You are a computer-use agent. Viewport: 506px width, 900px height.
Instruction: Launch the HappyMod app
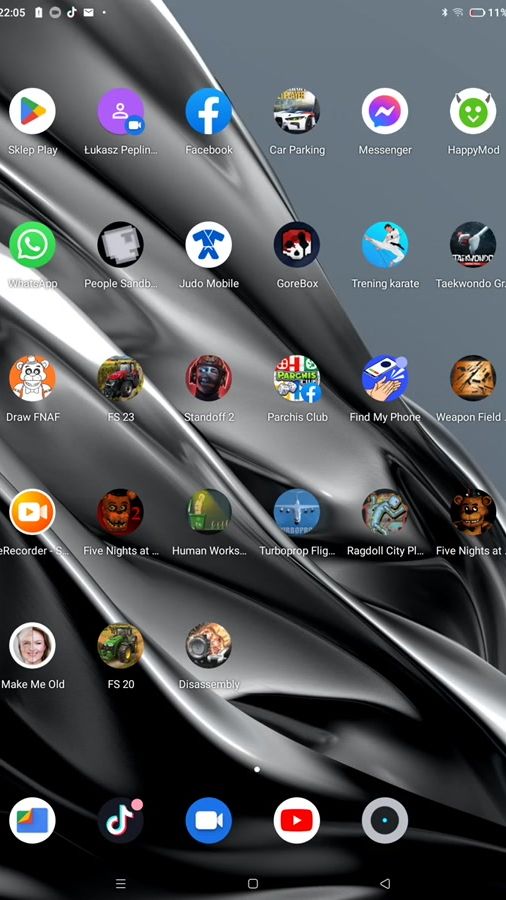coord(473,111)
